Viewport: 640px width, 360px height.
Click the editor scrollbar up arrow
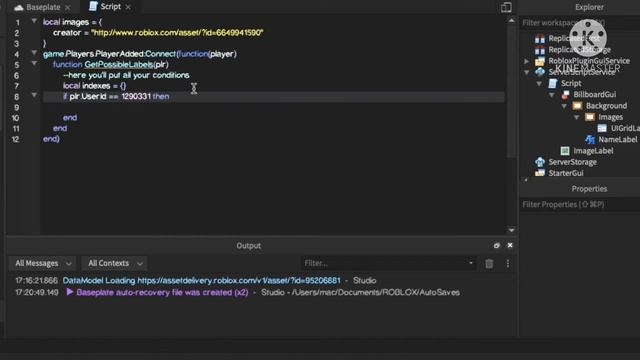click(x=511, y=20)
